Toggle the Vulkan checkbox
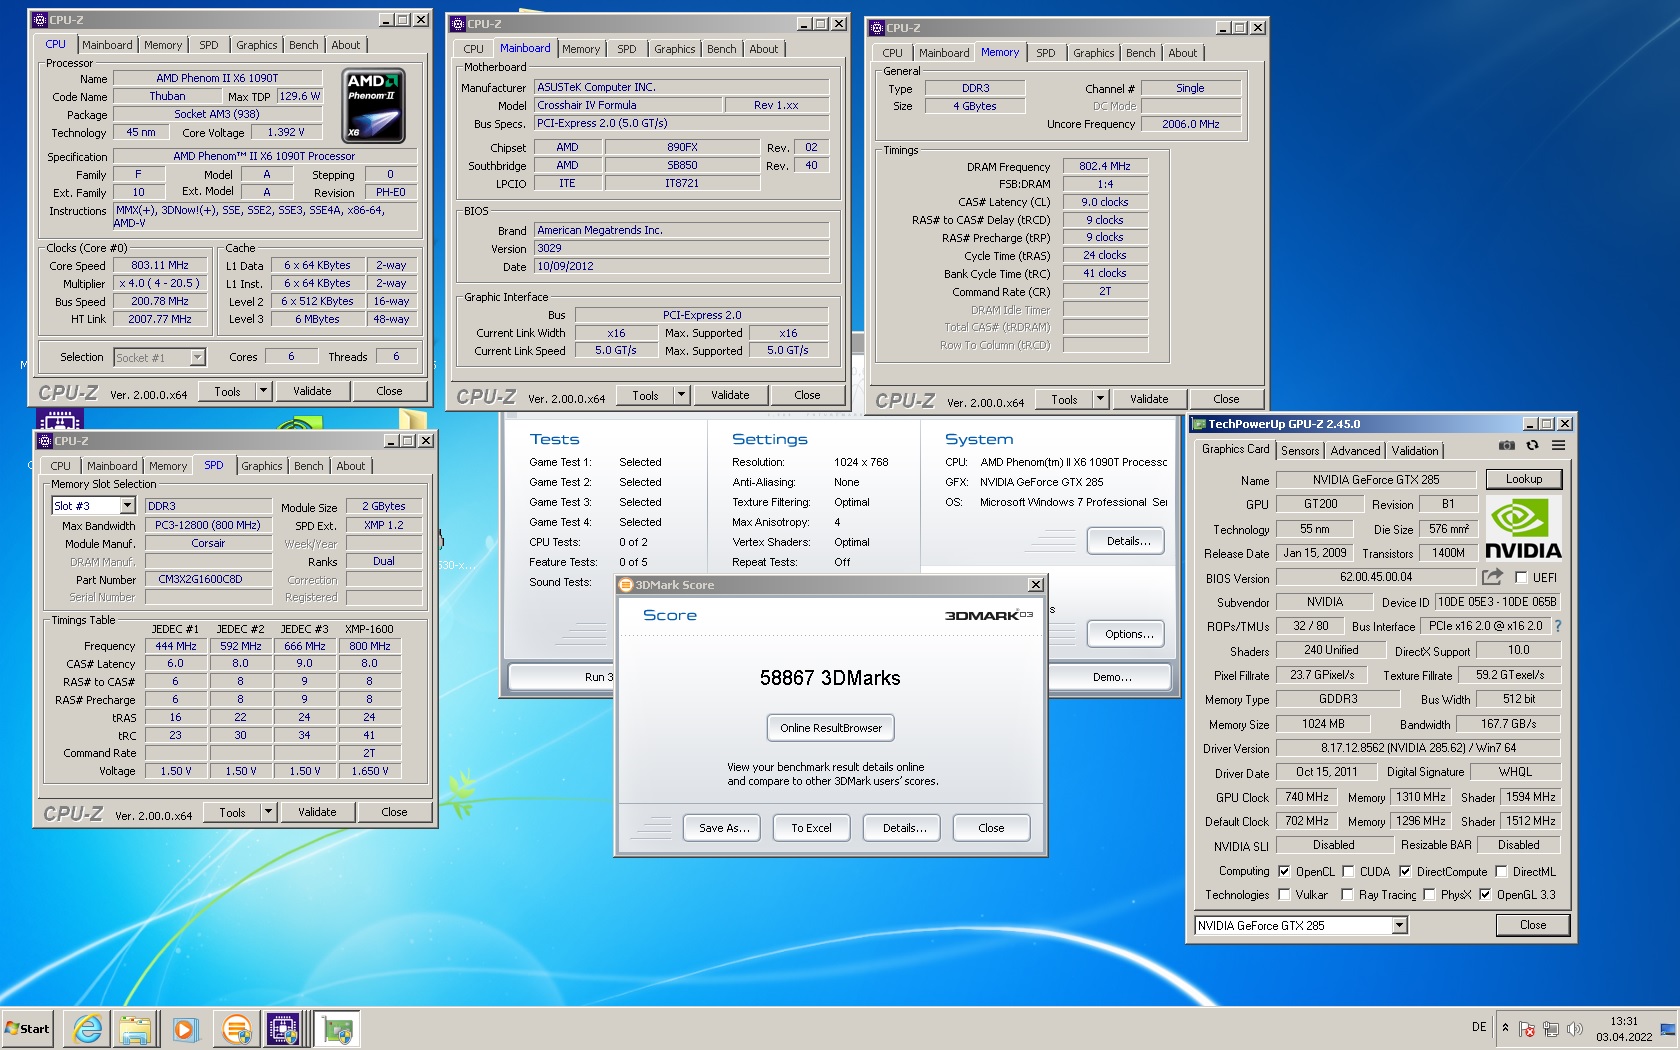 coord(1284,894)
